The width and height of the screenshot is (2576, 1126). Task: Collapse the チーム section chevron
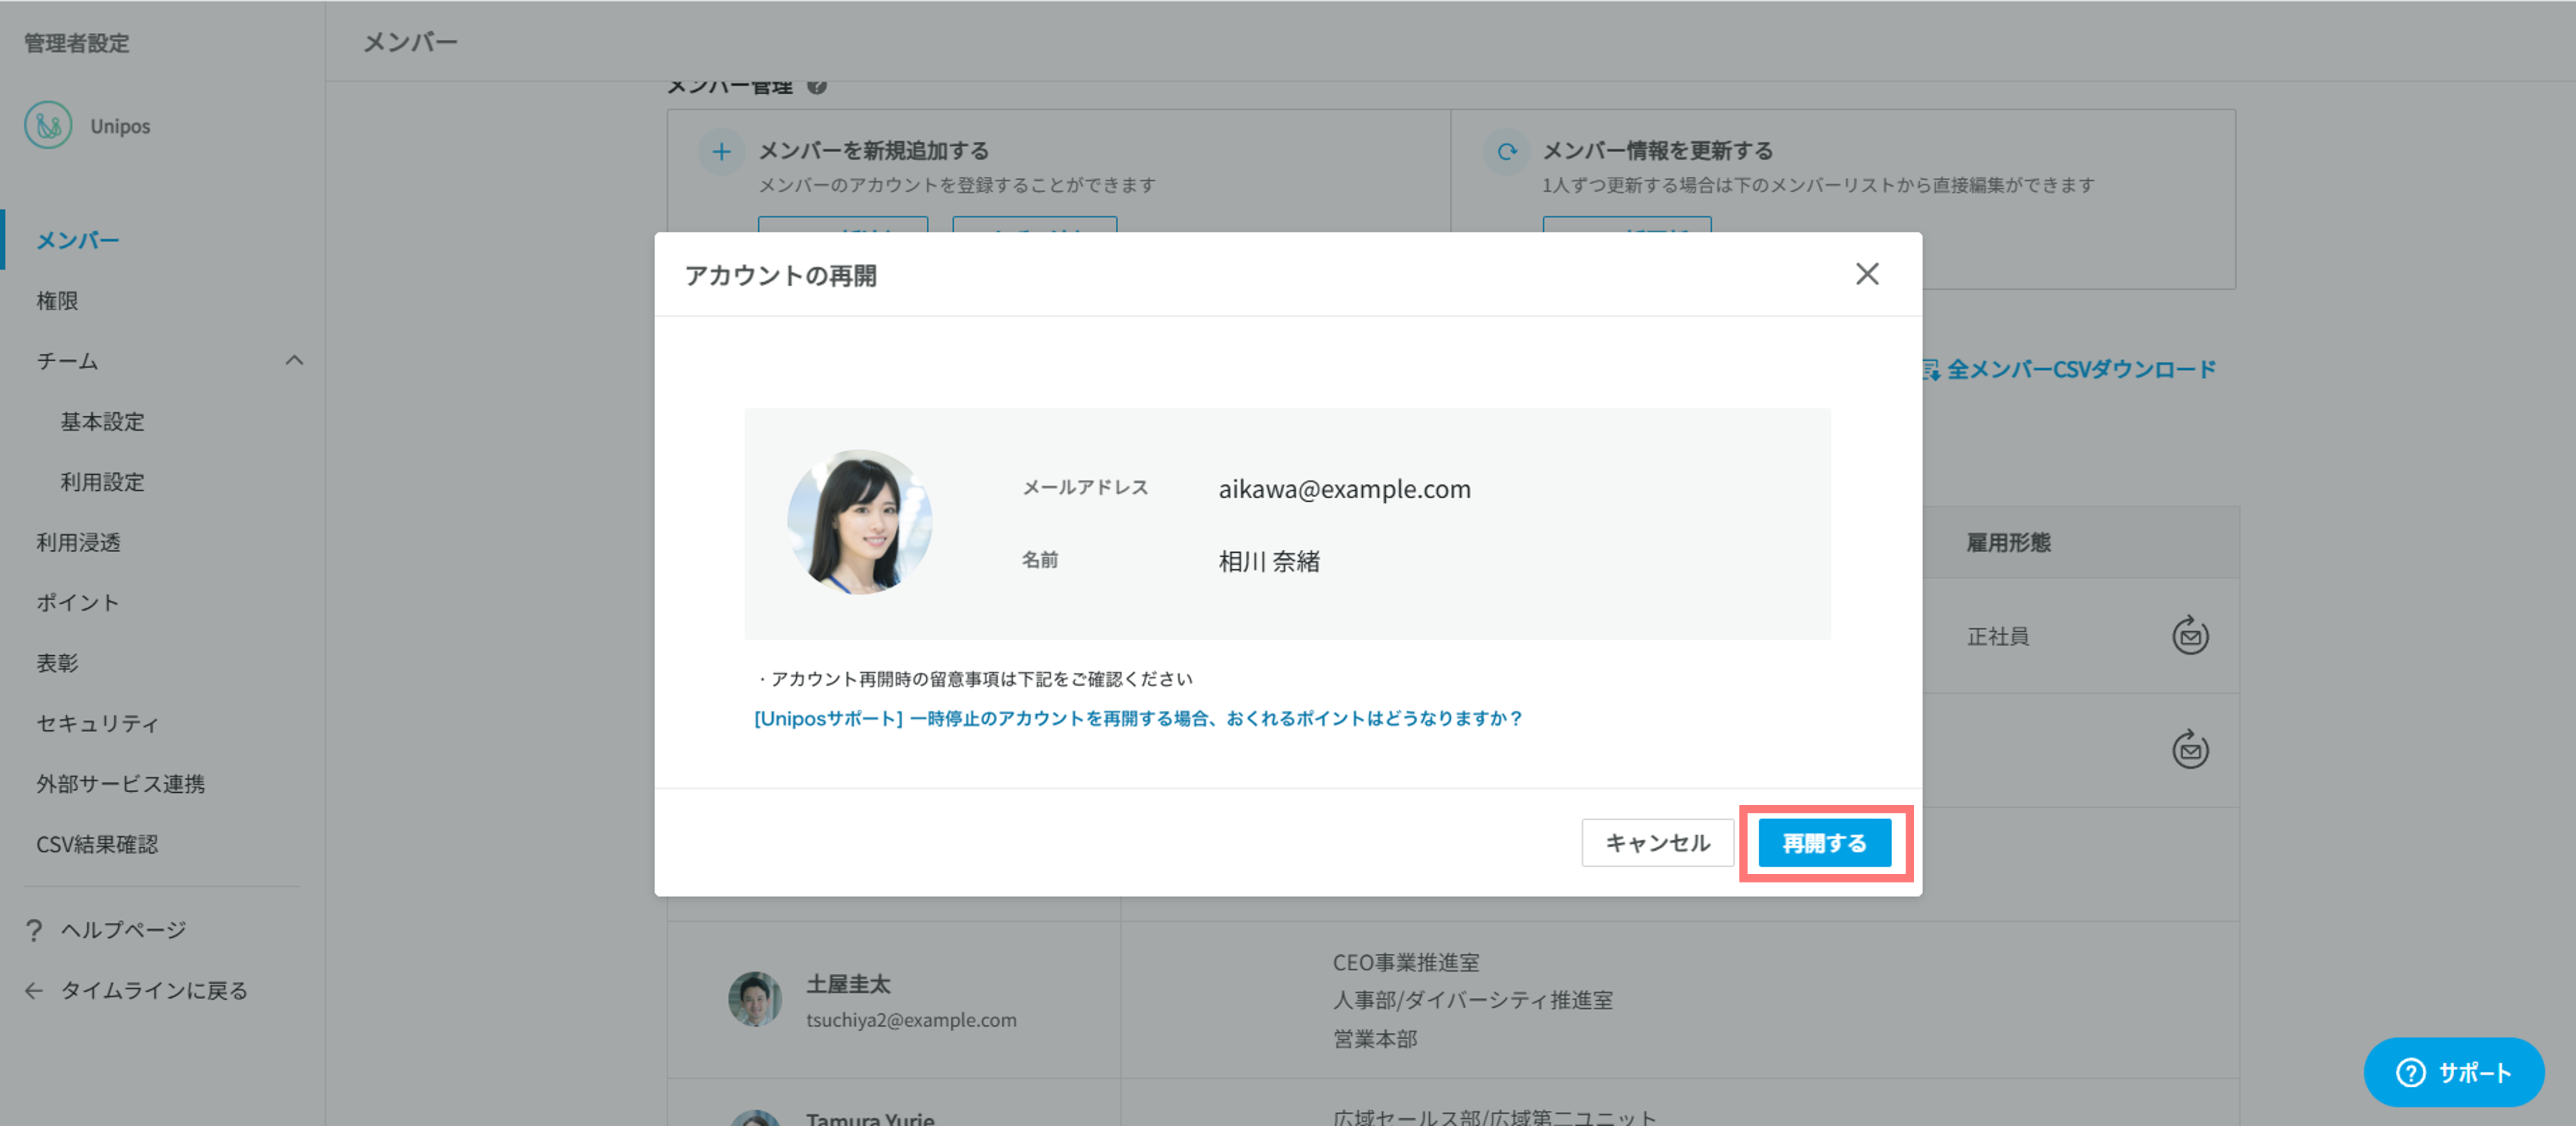click(294, 360)
